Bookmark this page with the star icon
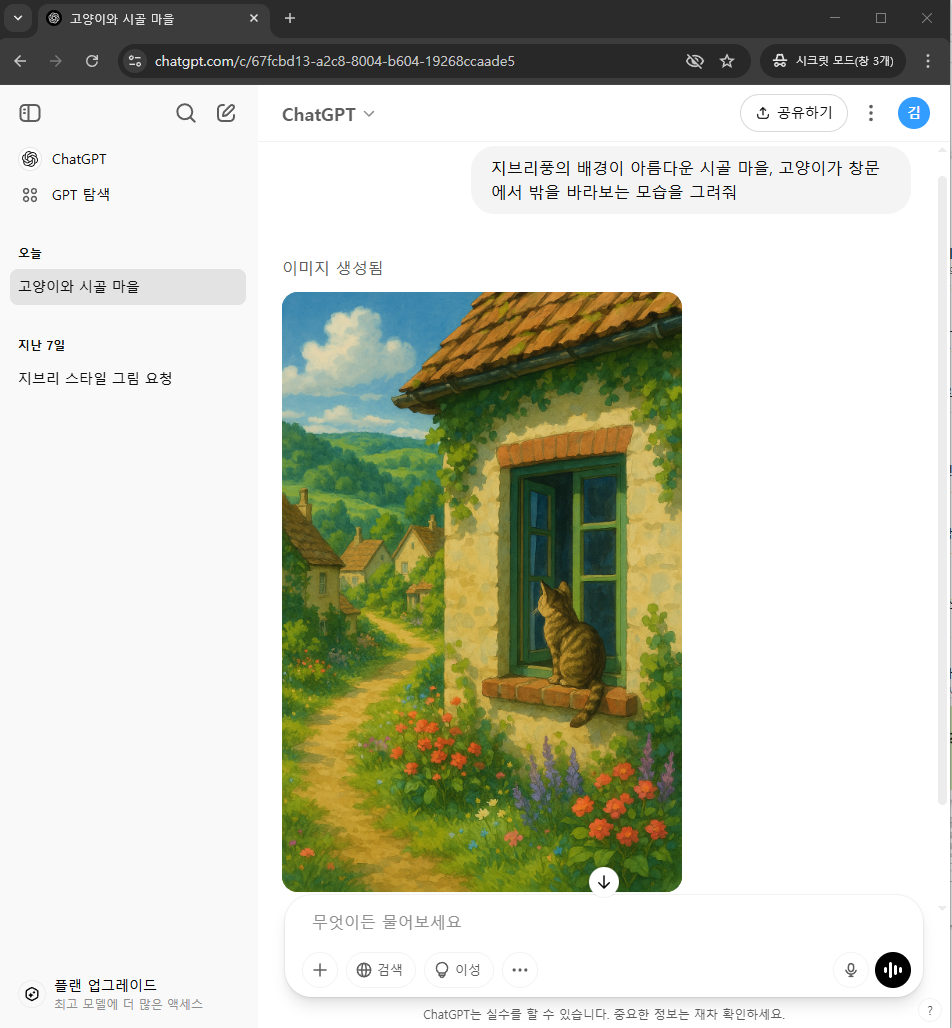 [726, 61]
